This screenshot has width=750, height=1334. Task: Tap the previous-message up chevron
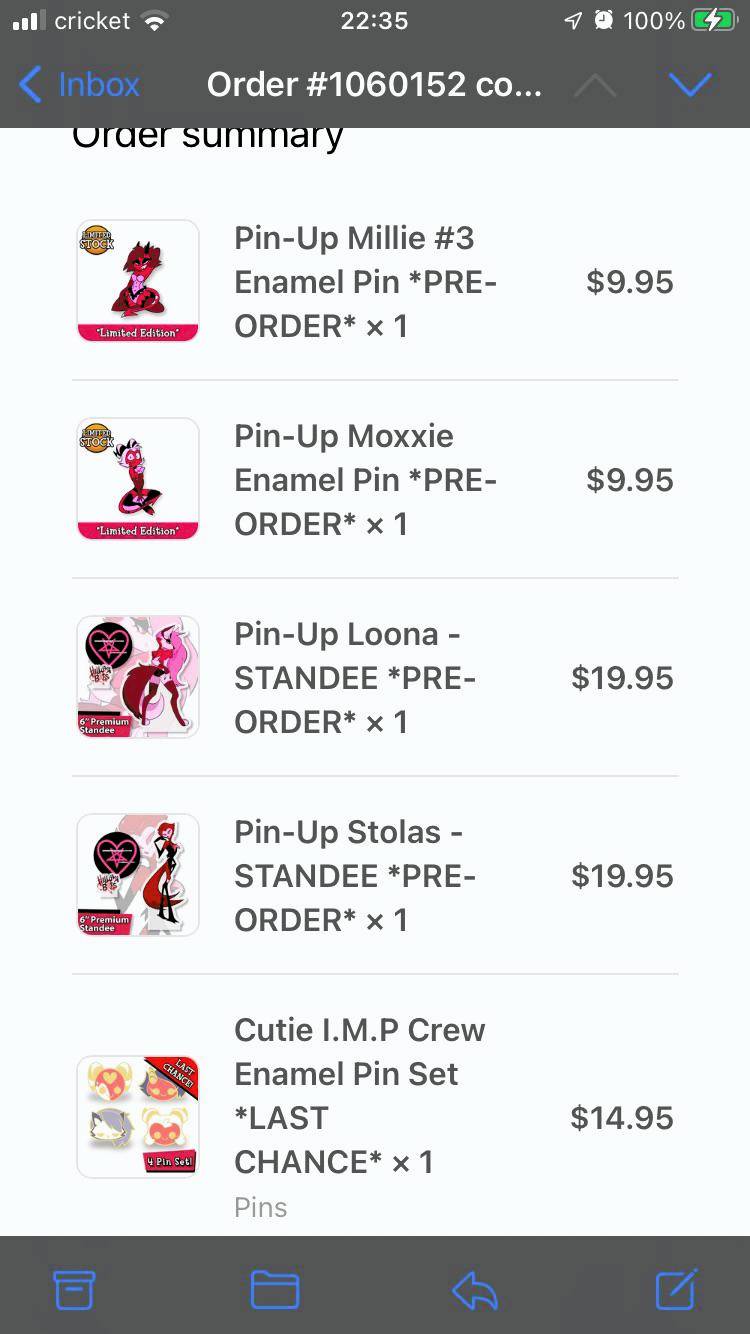(x=595, y=84)
